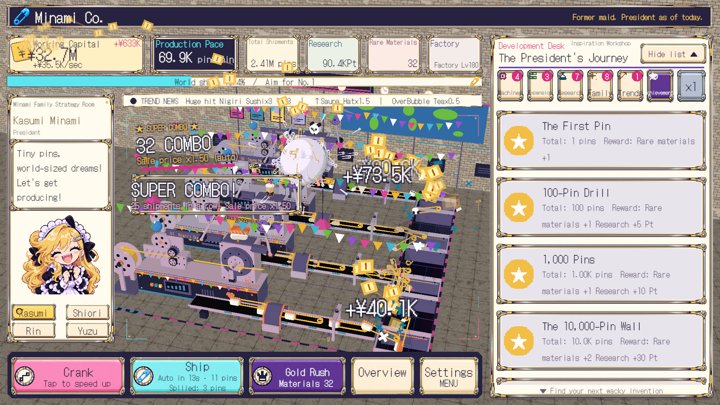This screenshot has width=720, height=405.
Task: Click the World share progress bar
Action: (244, 82)
